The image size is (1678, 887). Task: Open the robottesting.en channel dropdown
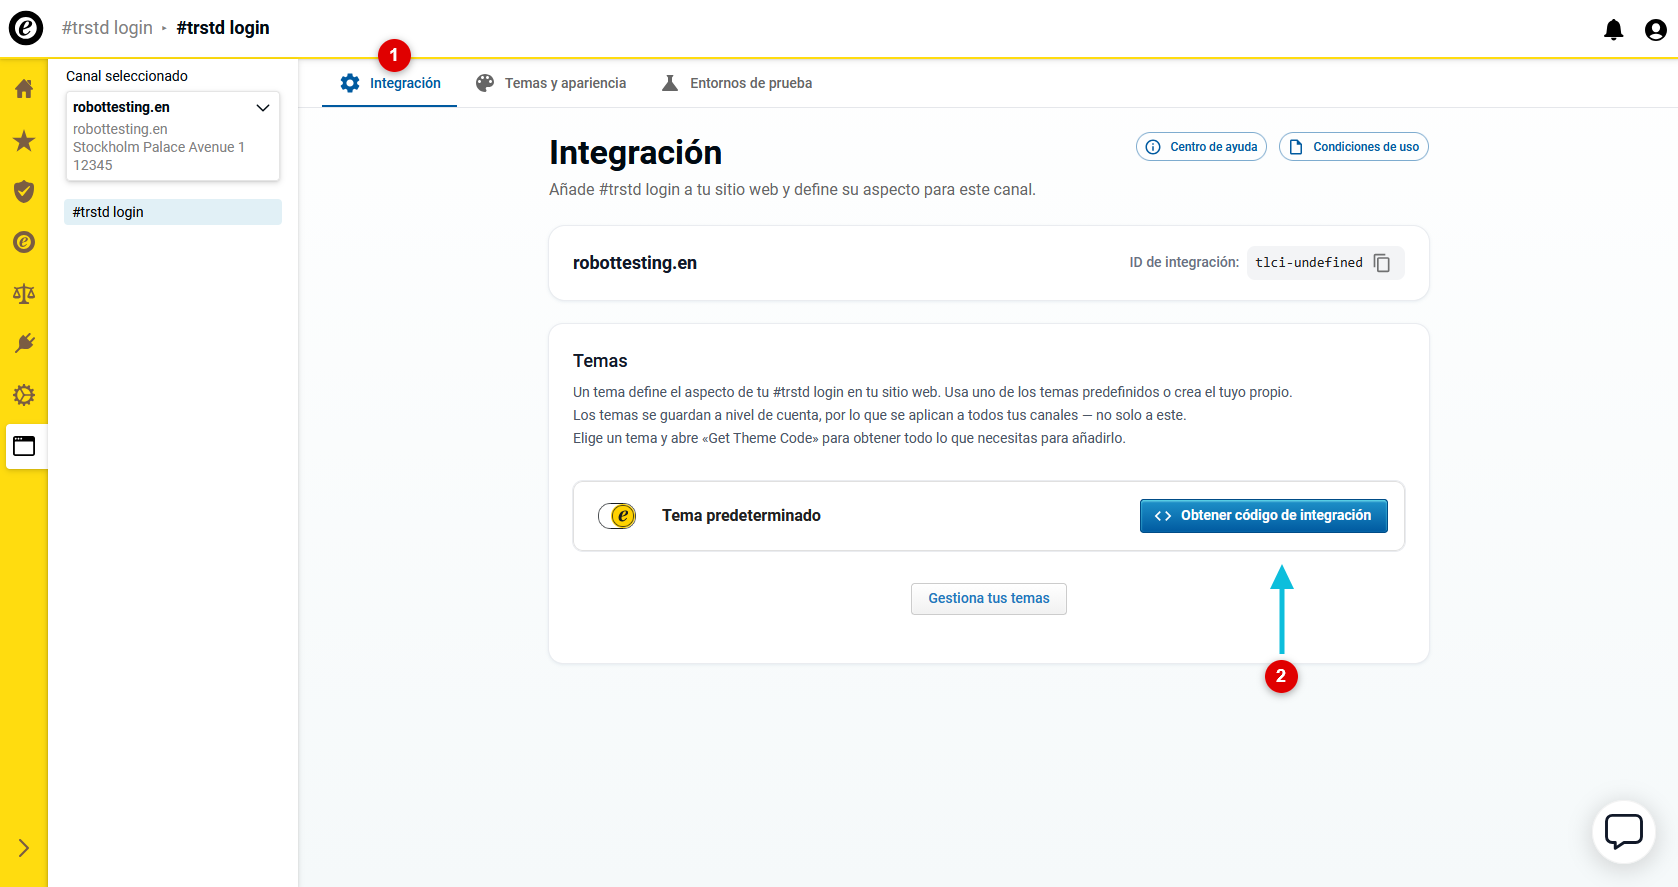[173, 136]
